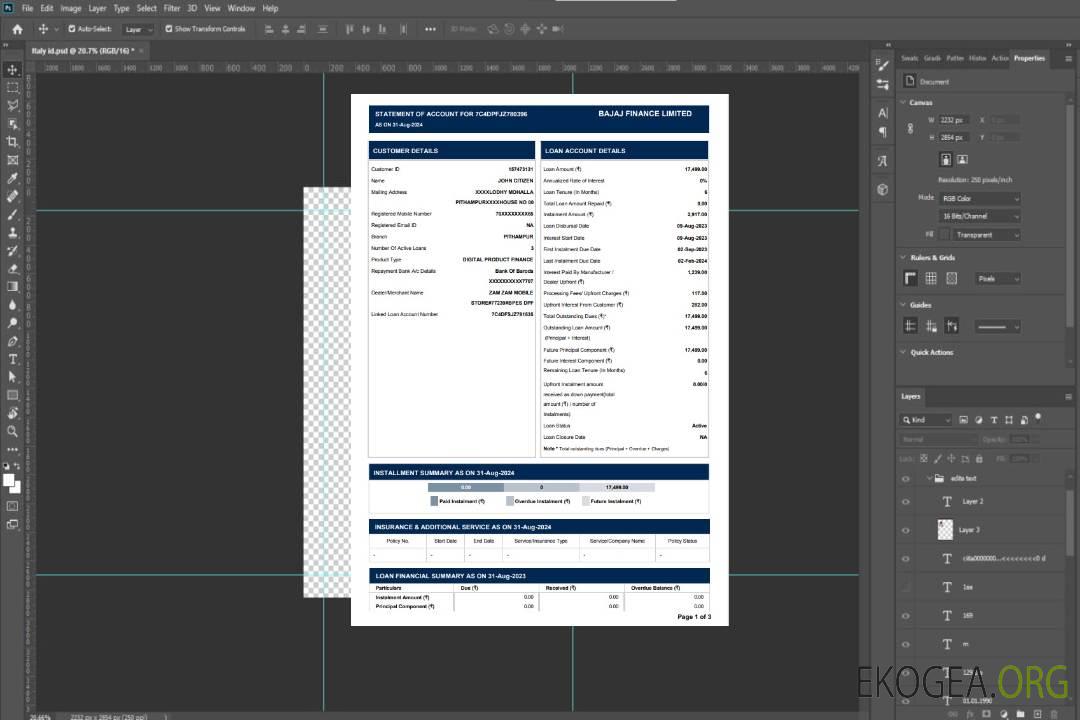The width and height of the screenshot is (1080, 720).
Task: Open the RGB Color mode dropdown
Action: [x=979, y=198]
